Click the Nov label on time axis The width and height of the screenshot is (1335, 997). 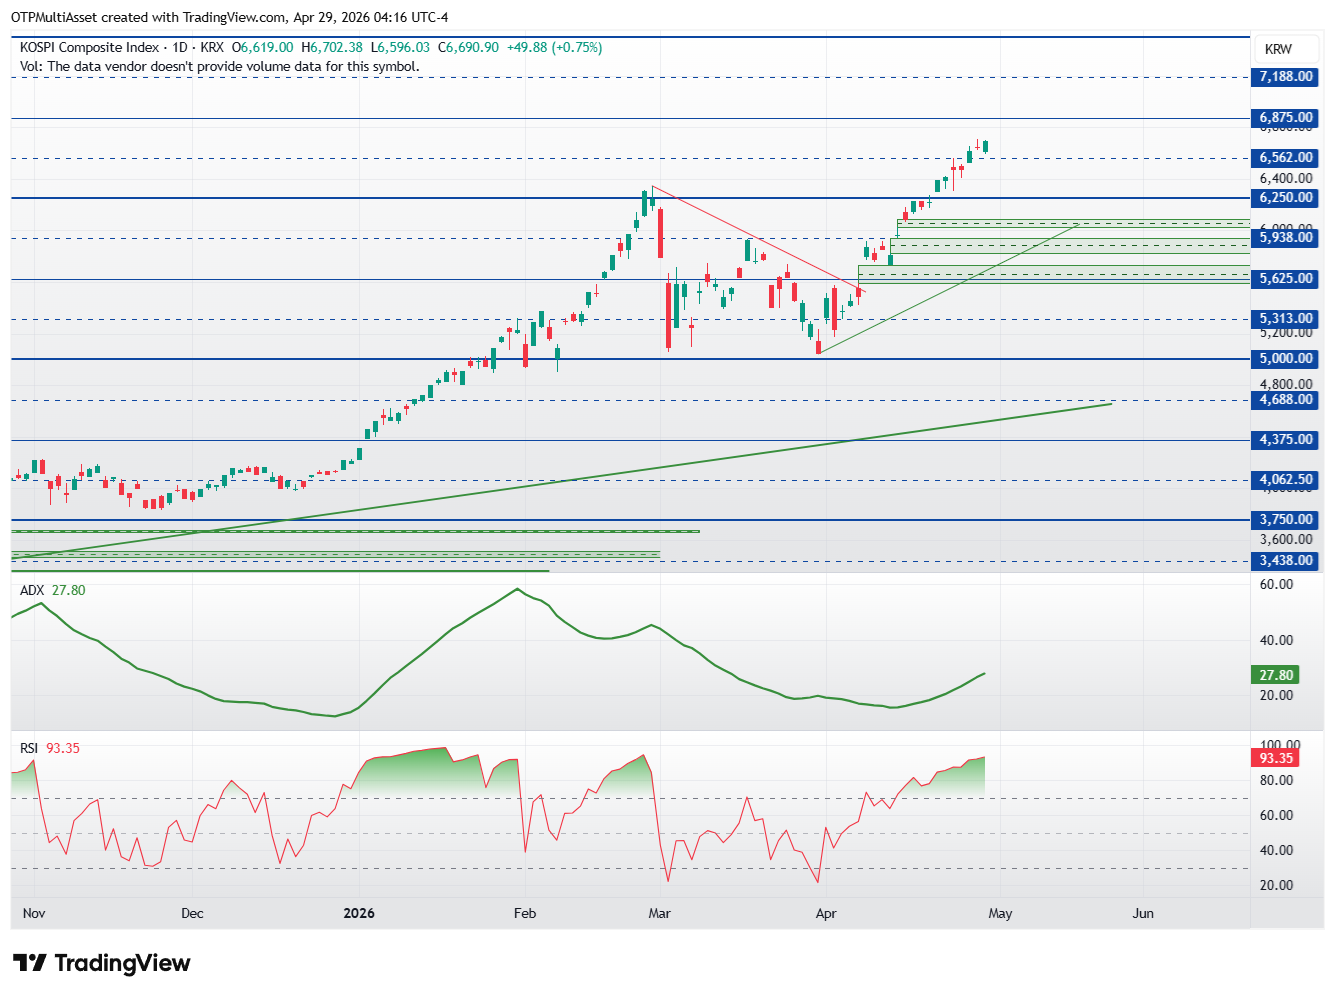[x=34, y=913]
